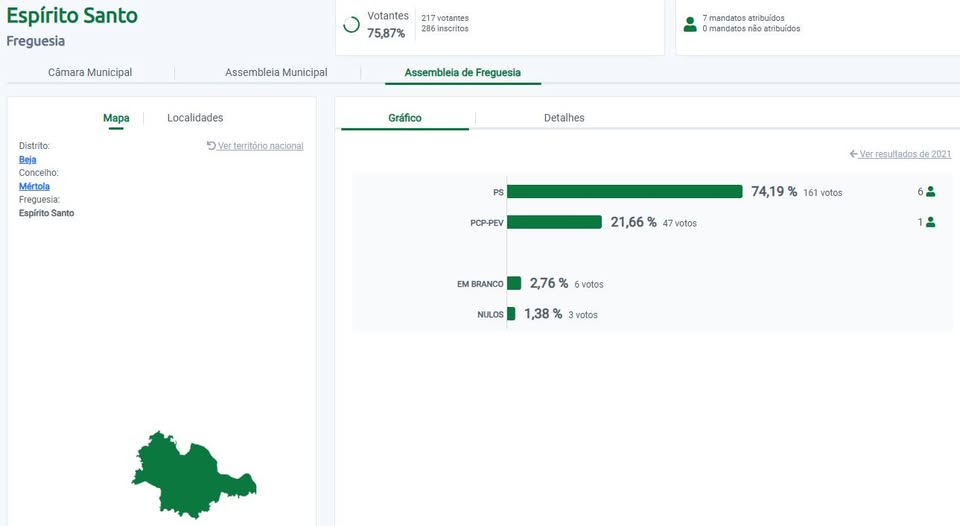The height and width of the screenshot is (526, 960).
Task: Select the Assembleia de Freguesia tab
Action: pos(462,73)
